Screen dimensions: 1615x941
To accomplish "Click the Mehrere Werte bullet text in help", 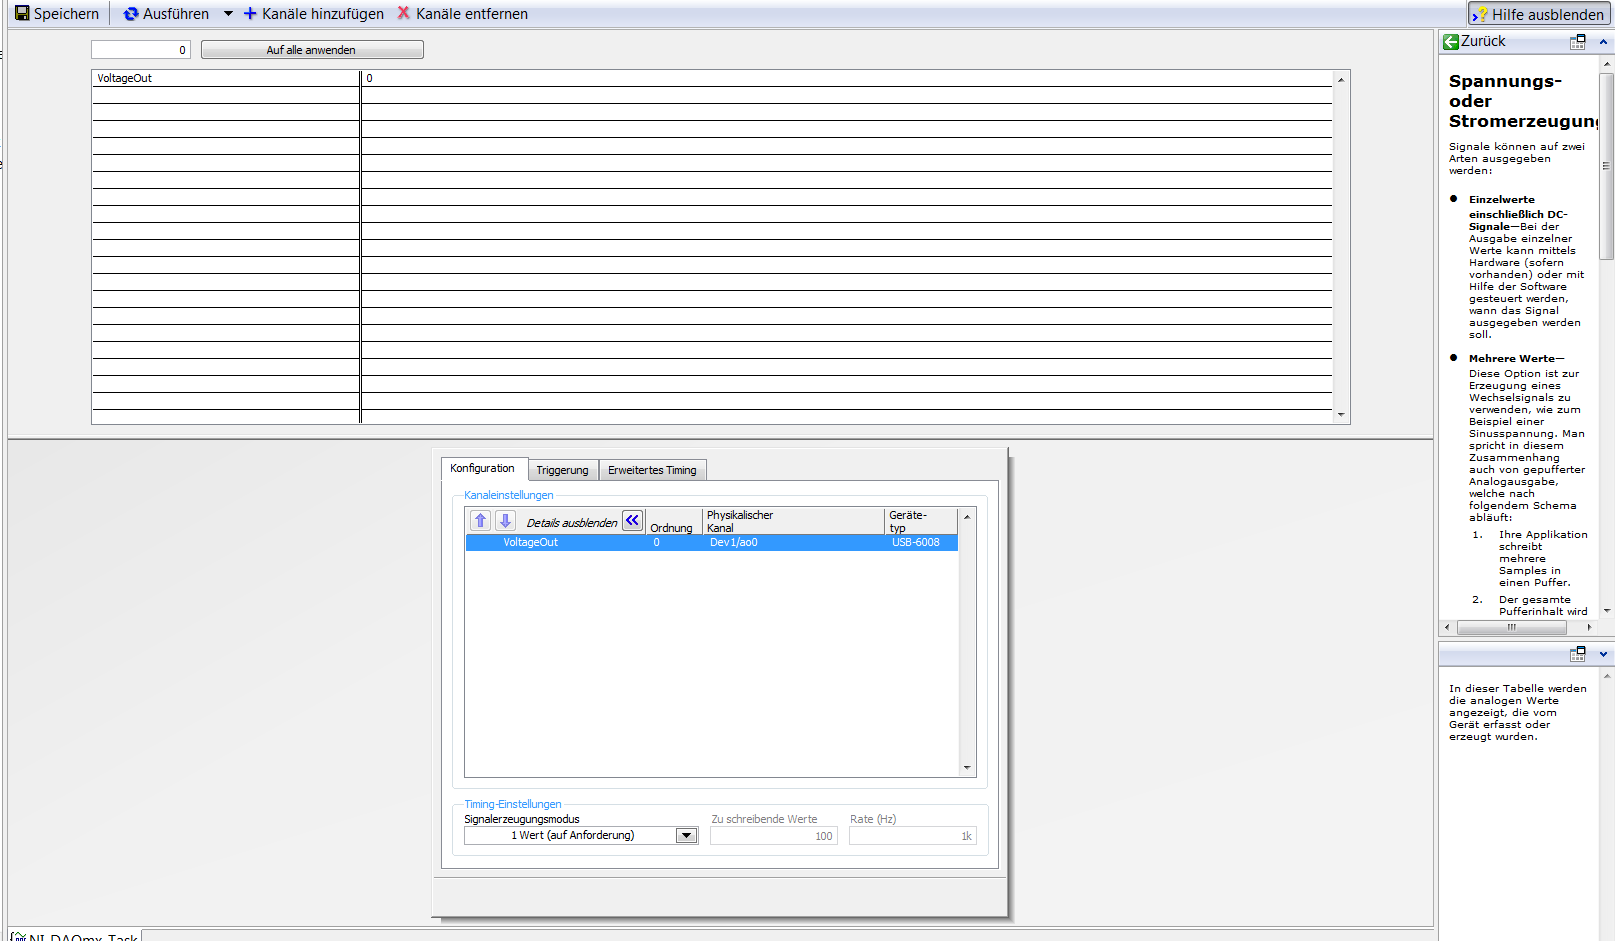I will pos(1527,437).
